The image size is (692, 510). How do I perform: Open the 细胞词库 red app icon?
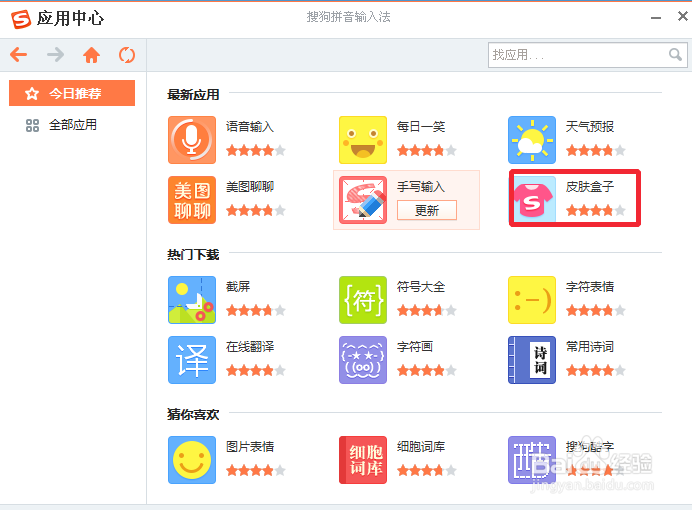pyautogui.click(x=363, y=460)
